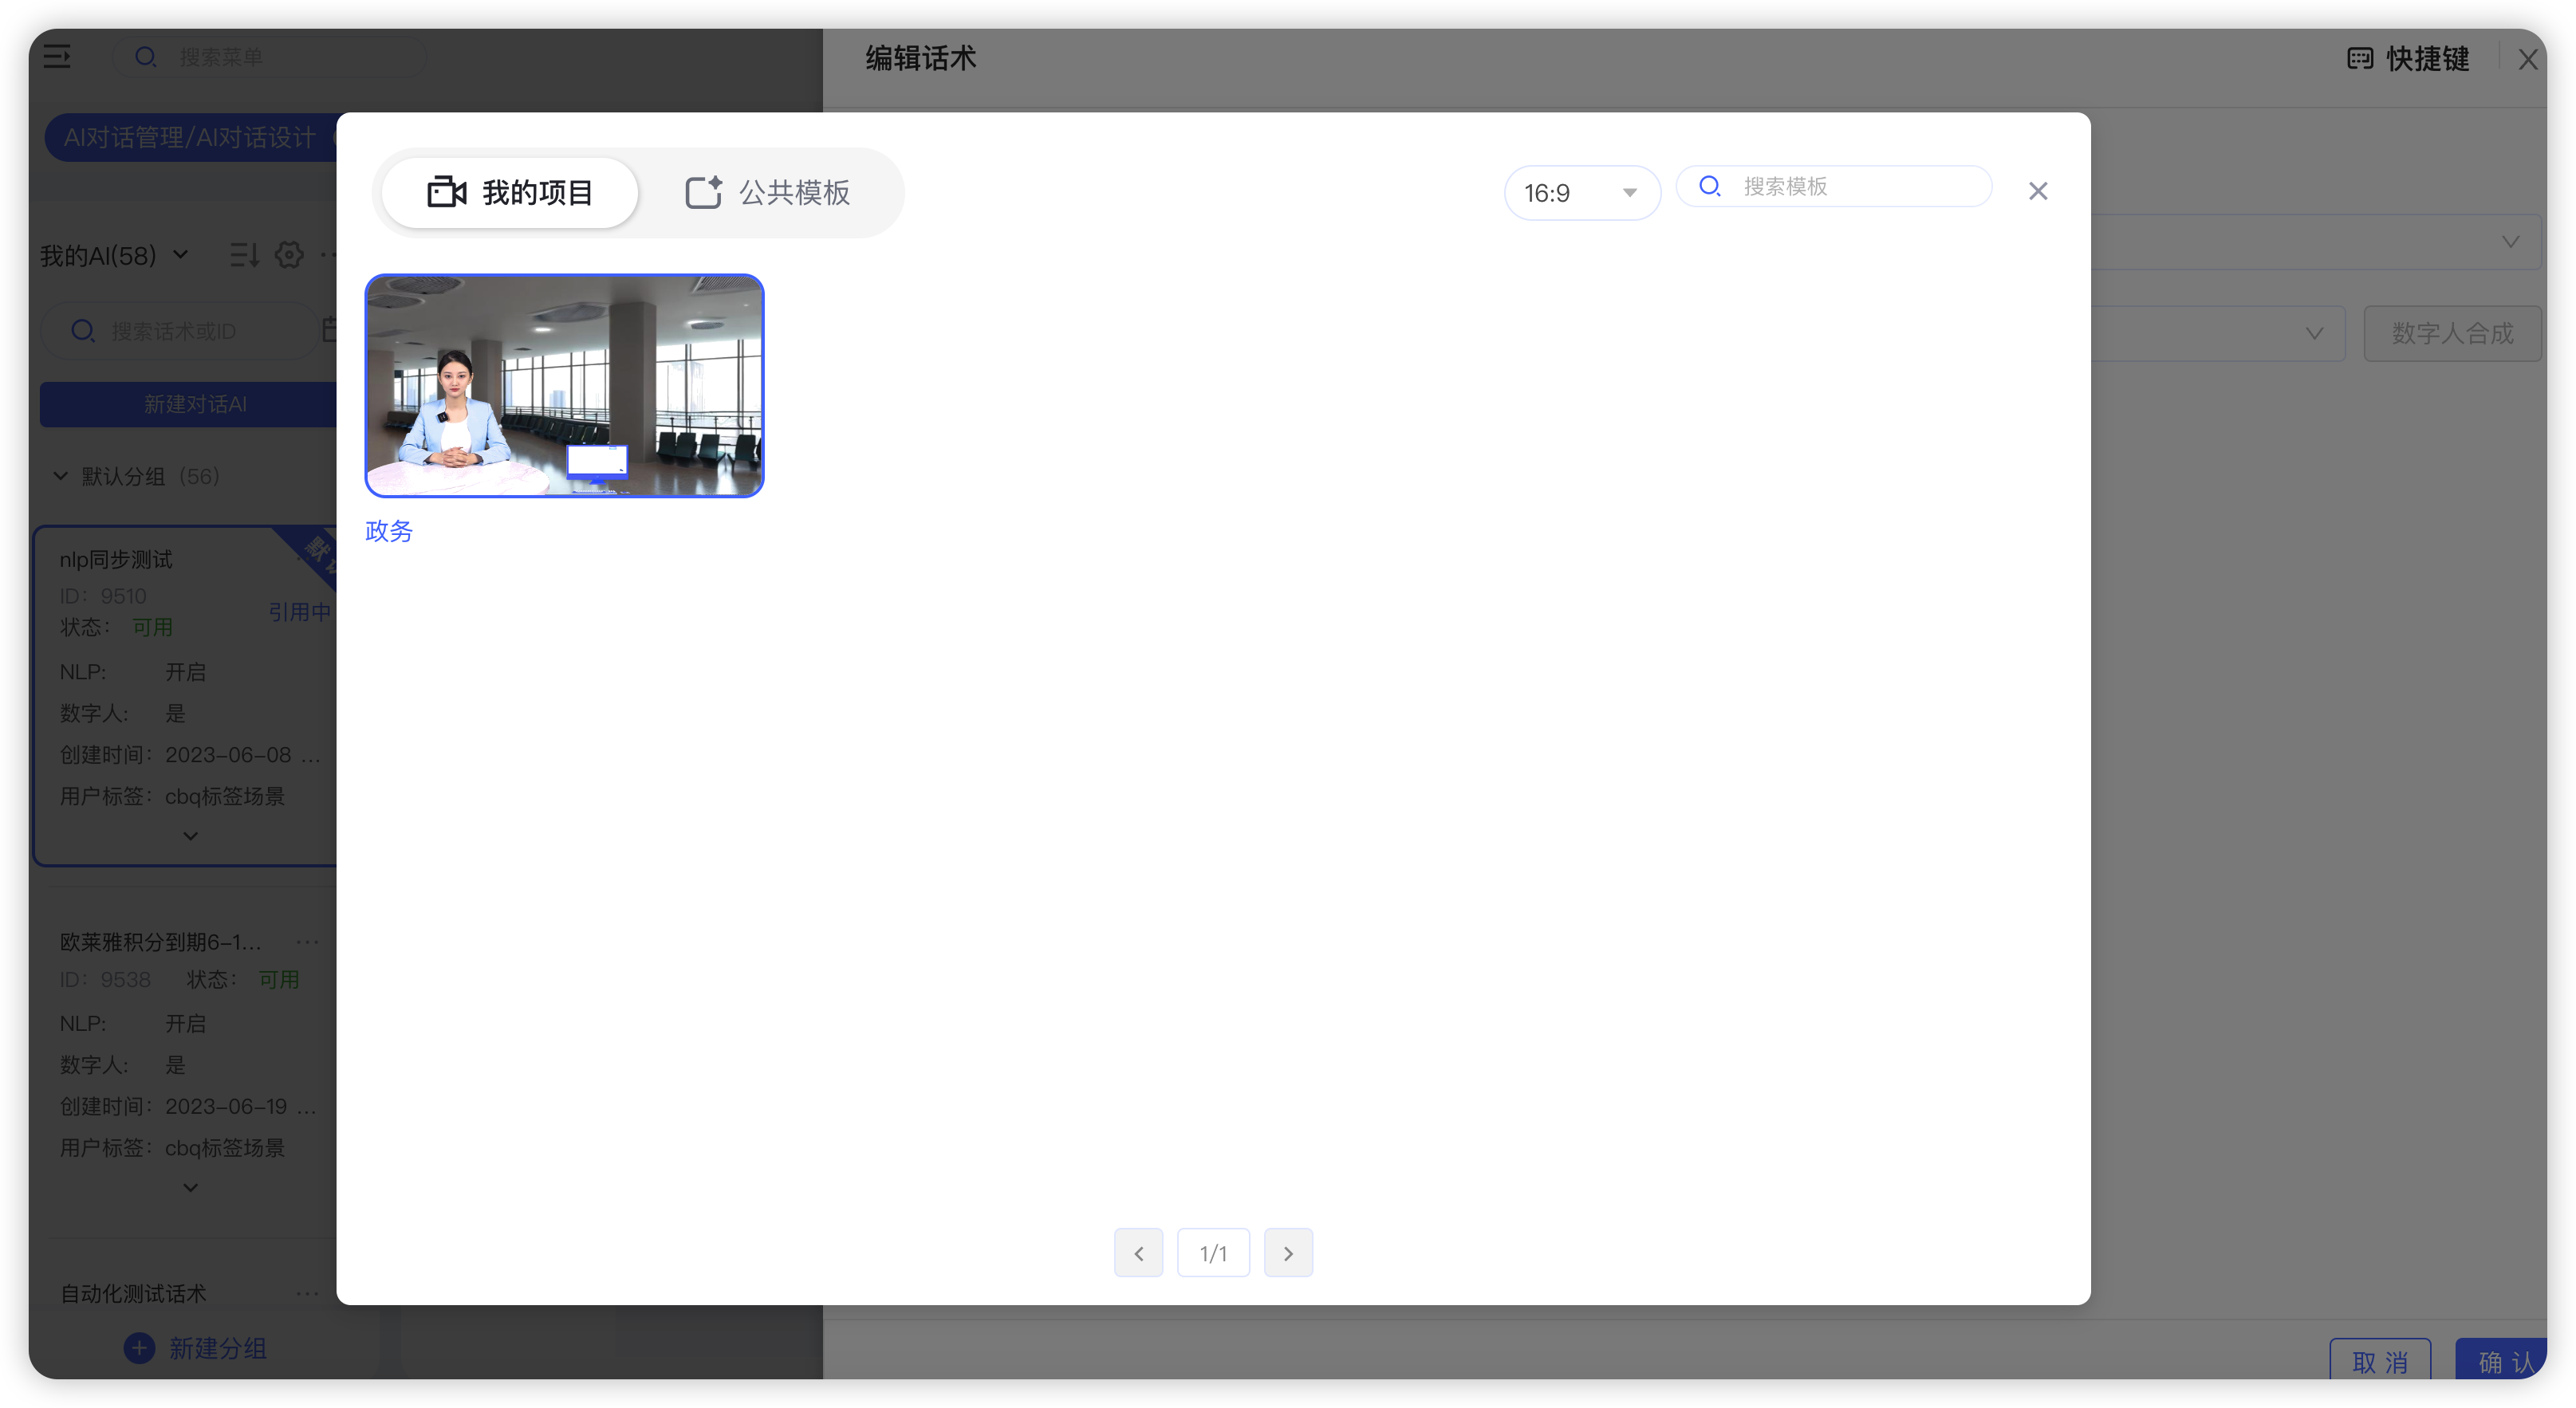2576x1408 pixels.
Task: Click the 搜索菜单 search box
Action: (x=270, y=57)
